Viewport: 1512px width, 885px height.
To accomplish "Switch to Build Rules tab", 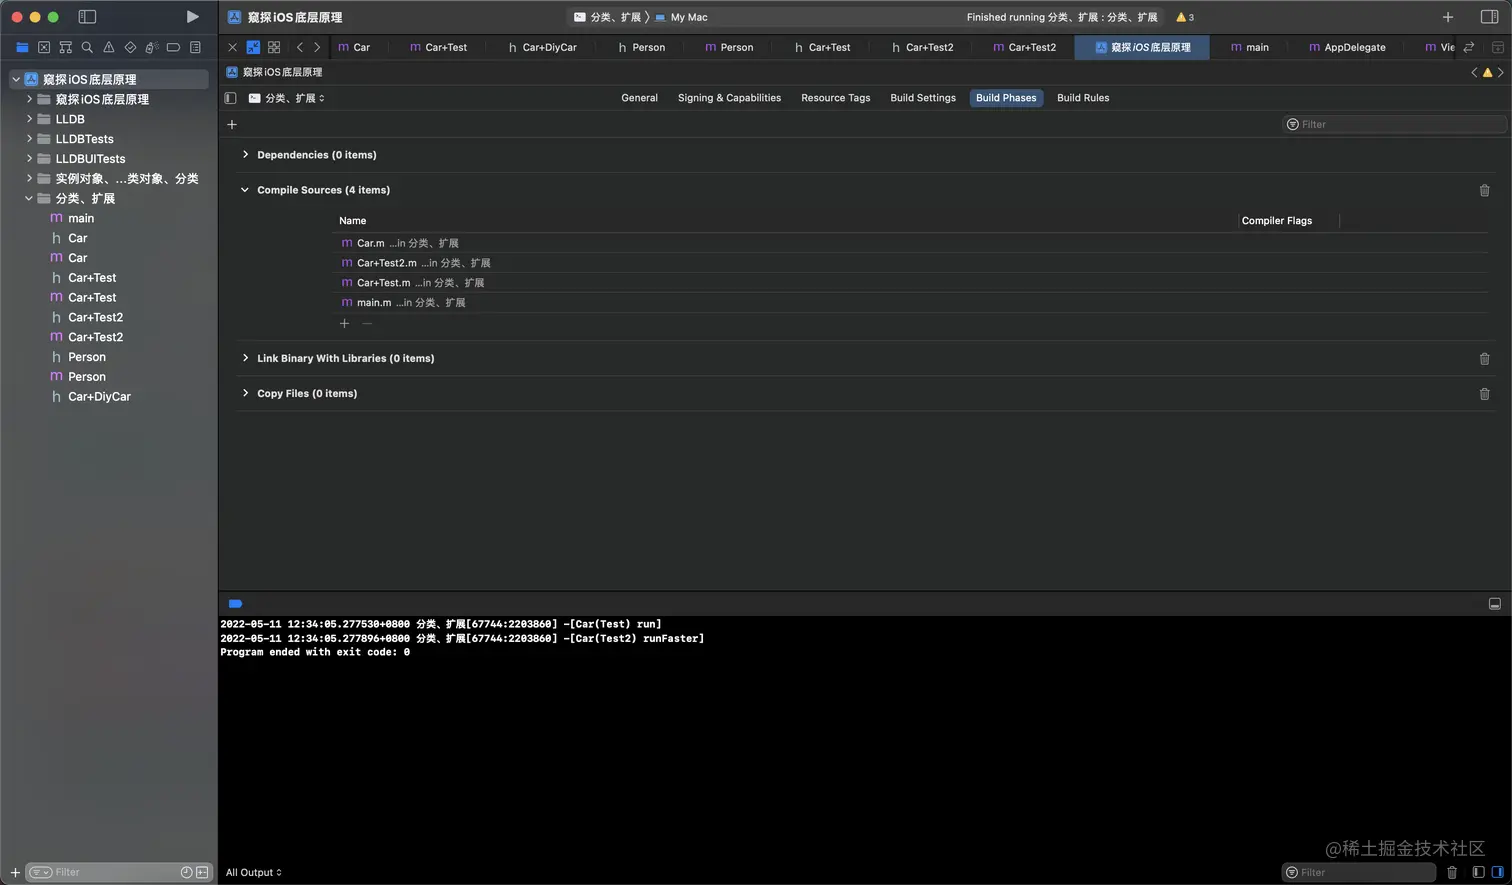I will [1083, 98].
